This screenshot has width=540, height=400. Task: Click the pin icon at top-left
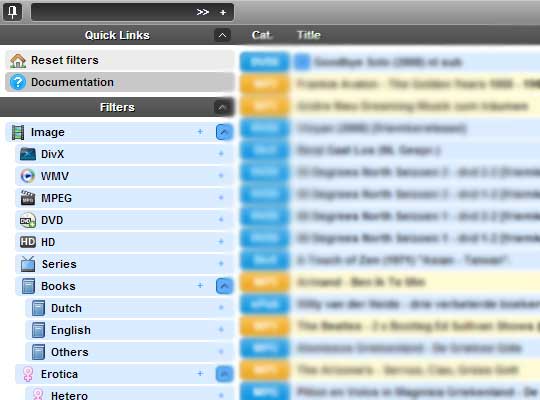12,12
